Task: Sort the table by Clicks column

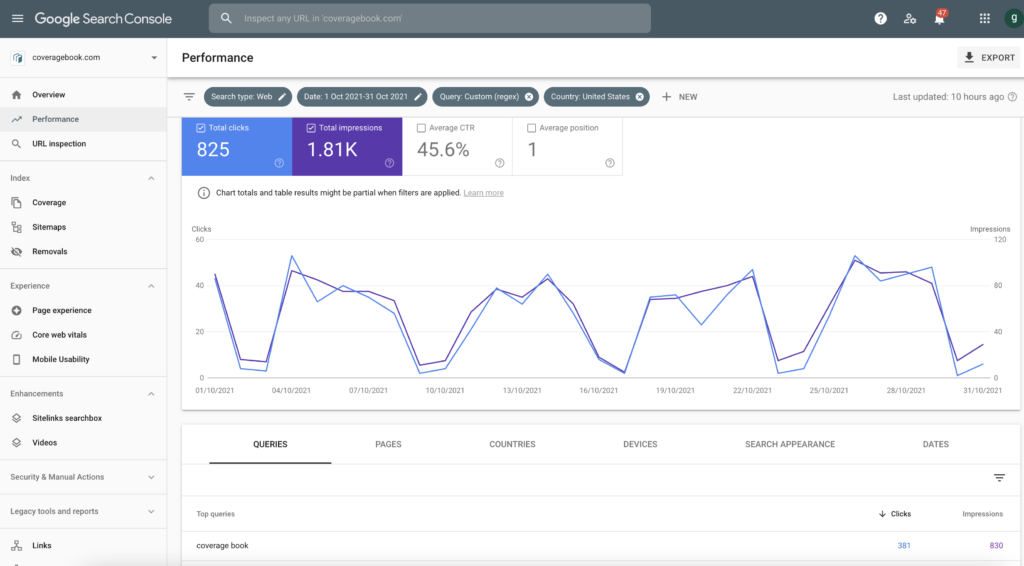Action: coord(895,514)
